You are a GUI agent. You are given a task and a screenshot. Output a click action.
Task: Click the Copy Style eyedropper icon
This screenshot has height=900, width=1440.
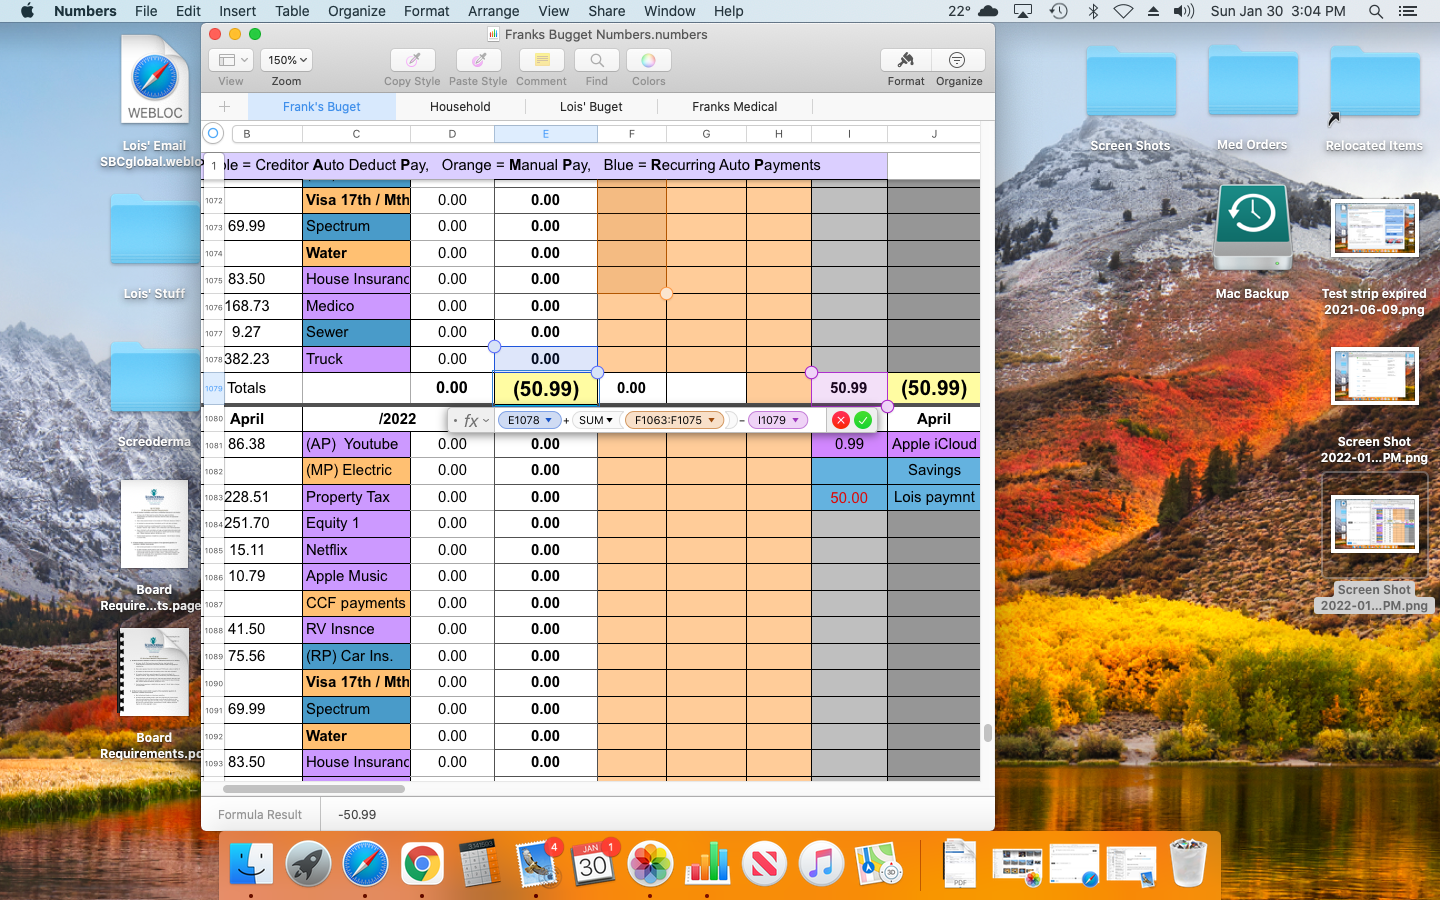412,60
